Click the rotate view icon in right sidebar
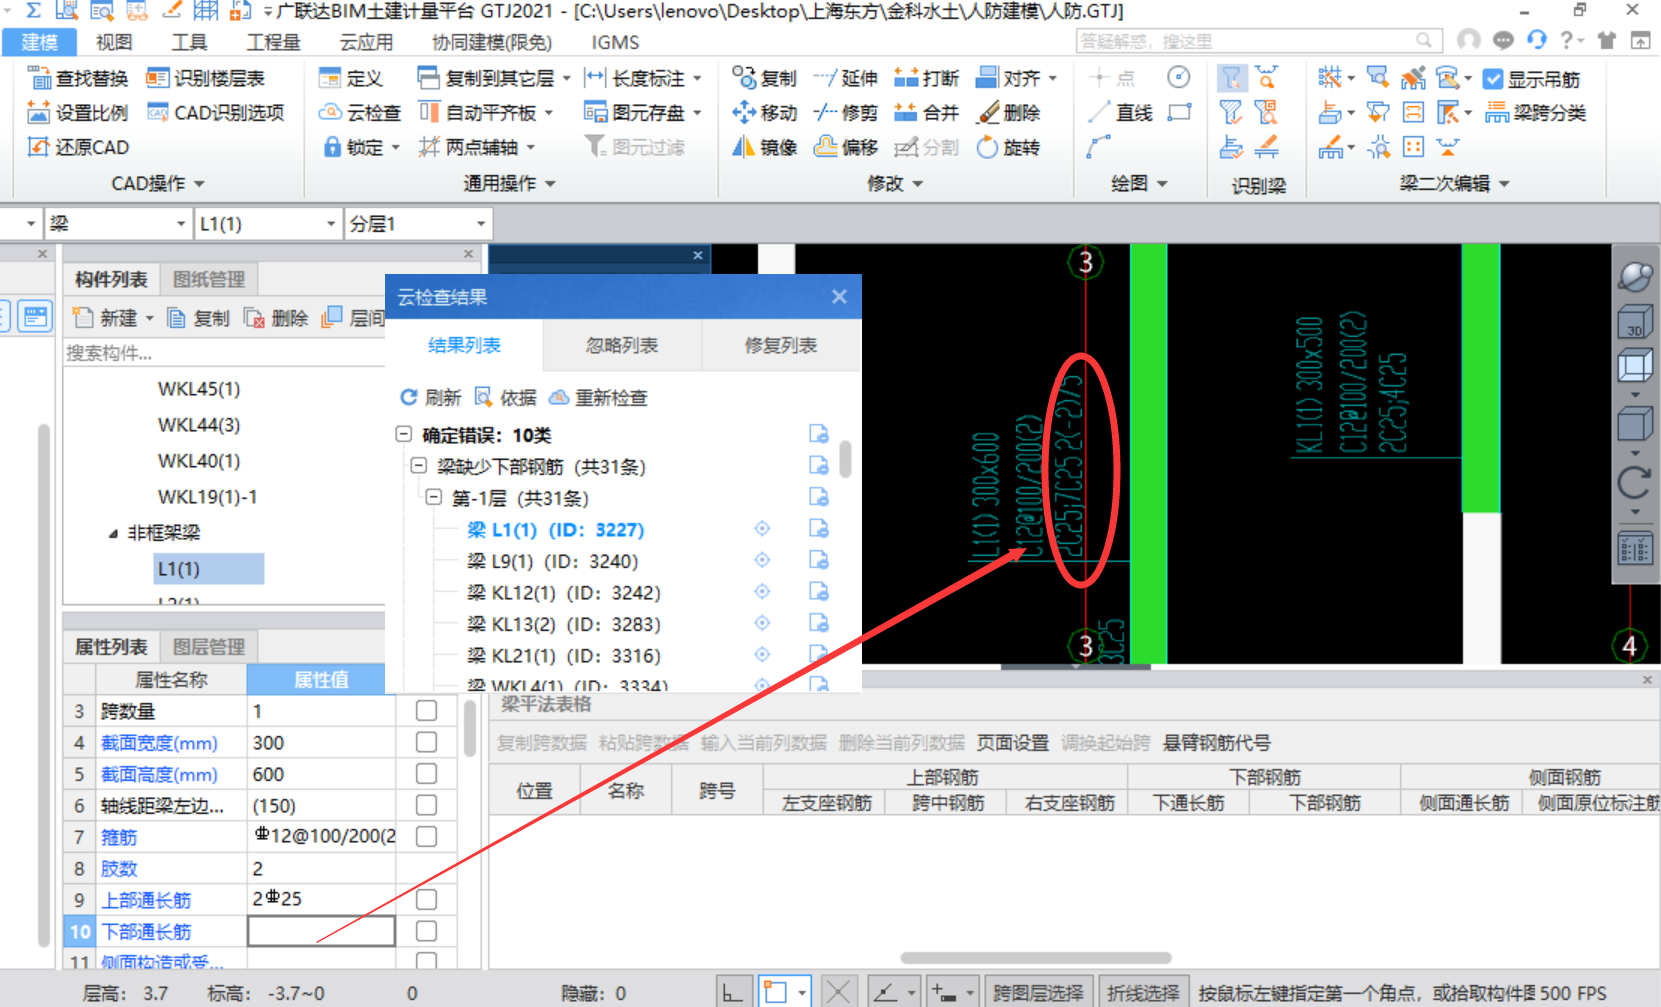The width and height of the screenshot is (1661, 1007). (1634, 483)
